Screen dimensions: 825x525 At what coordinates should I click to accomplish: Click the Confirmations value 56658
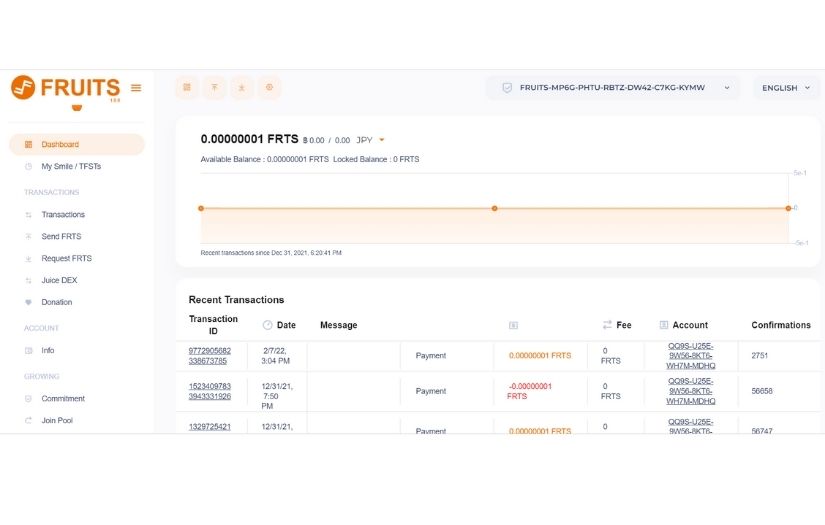[762, 391]
